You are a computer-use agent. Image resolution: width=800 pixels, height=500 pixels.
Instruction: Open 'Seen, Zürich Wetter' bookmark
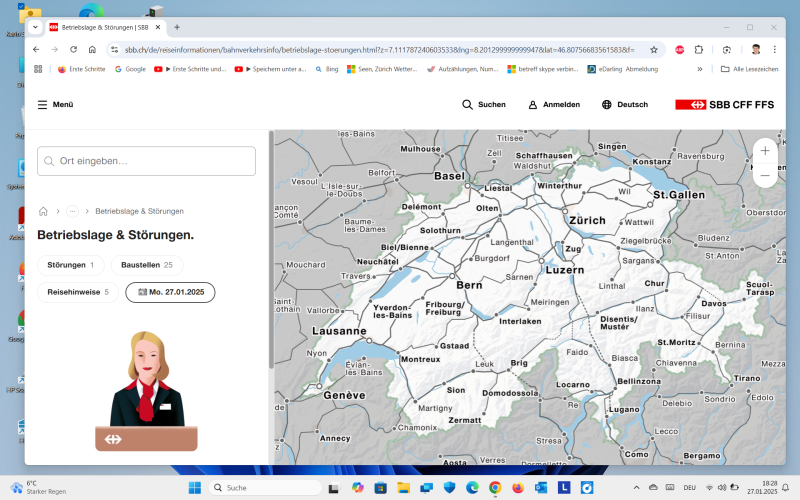tap(382, 69)
